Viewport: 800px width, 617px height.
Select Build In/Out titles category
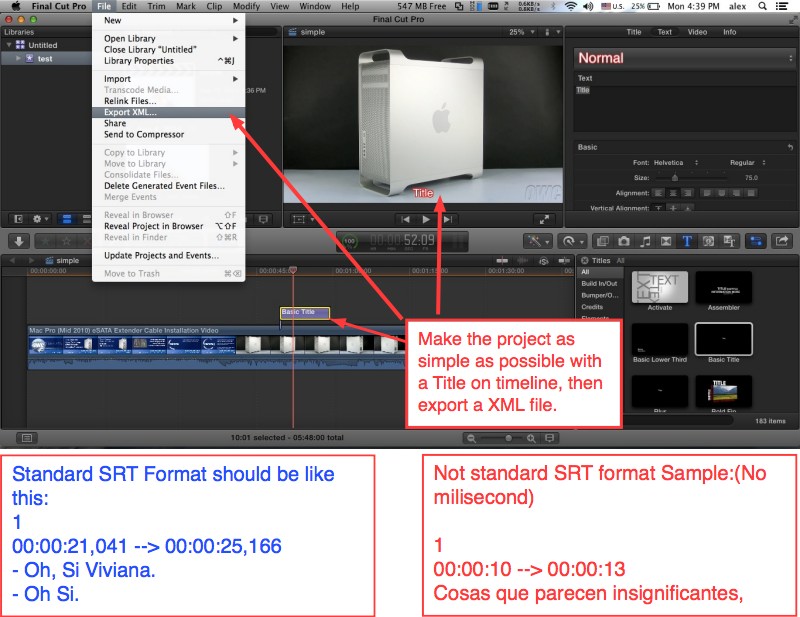point(599,284)
